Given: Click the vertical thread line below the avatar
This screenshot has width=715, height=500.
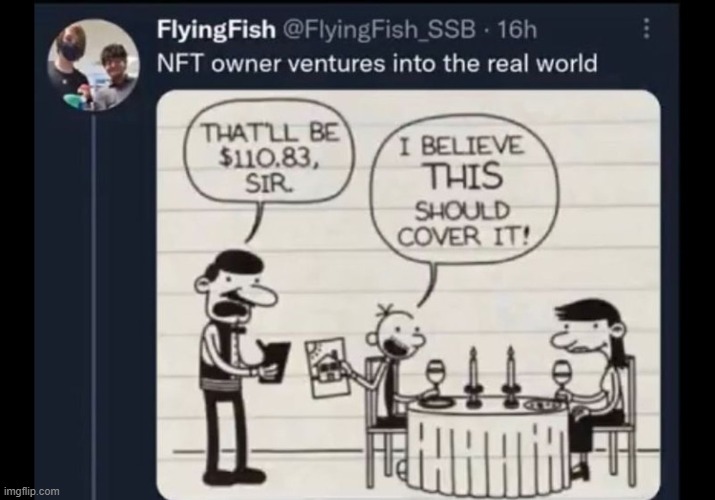Looking at the screenshot, I should (93, 305).
